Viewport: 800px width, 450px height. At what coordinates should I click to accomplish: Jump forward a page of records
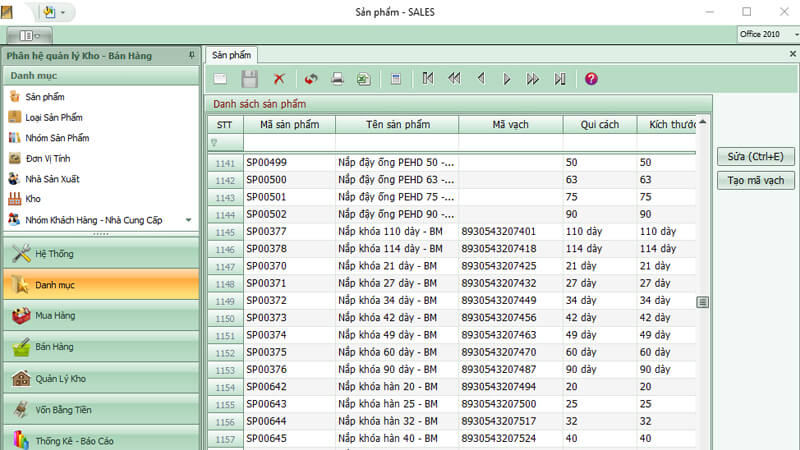[533, 79]
